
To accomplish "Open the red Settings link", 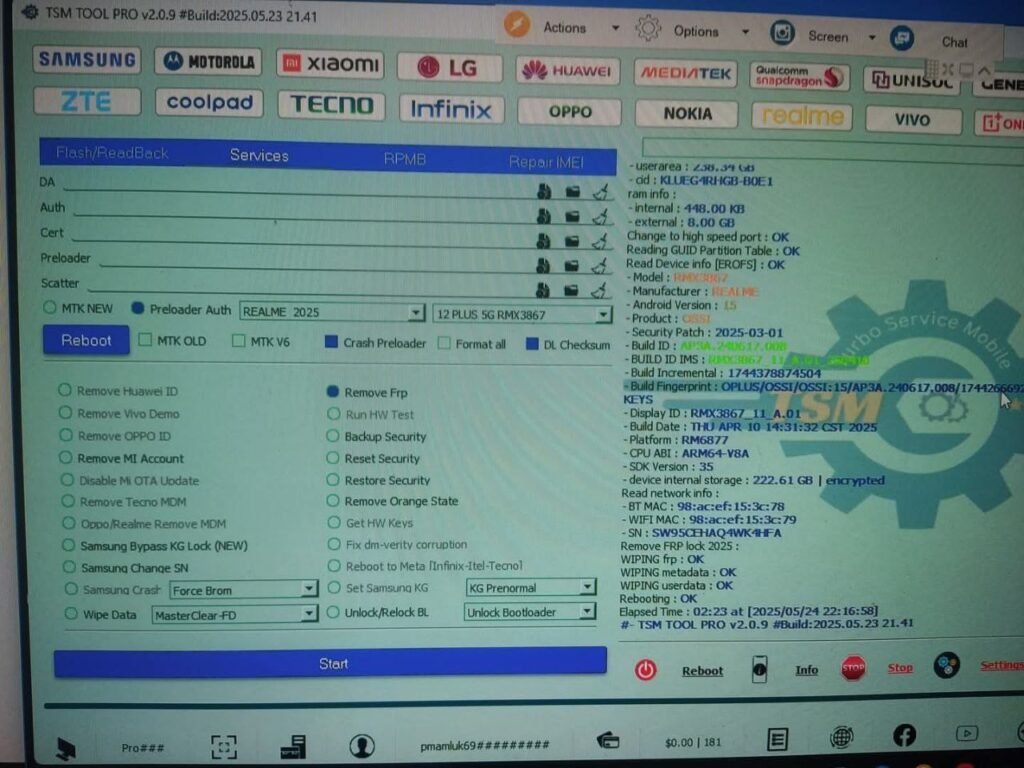I will click(1001, 665).
